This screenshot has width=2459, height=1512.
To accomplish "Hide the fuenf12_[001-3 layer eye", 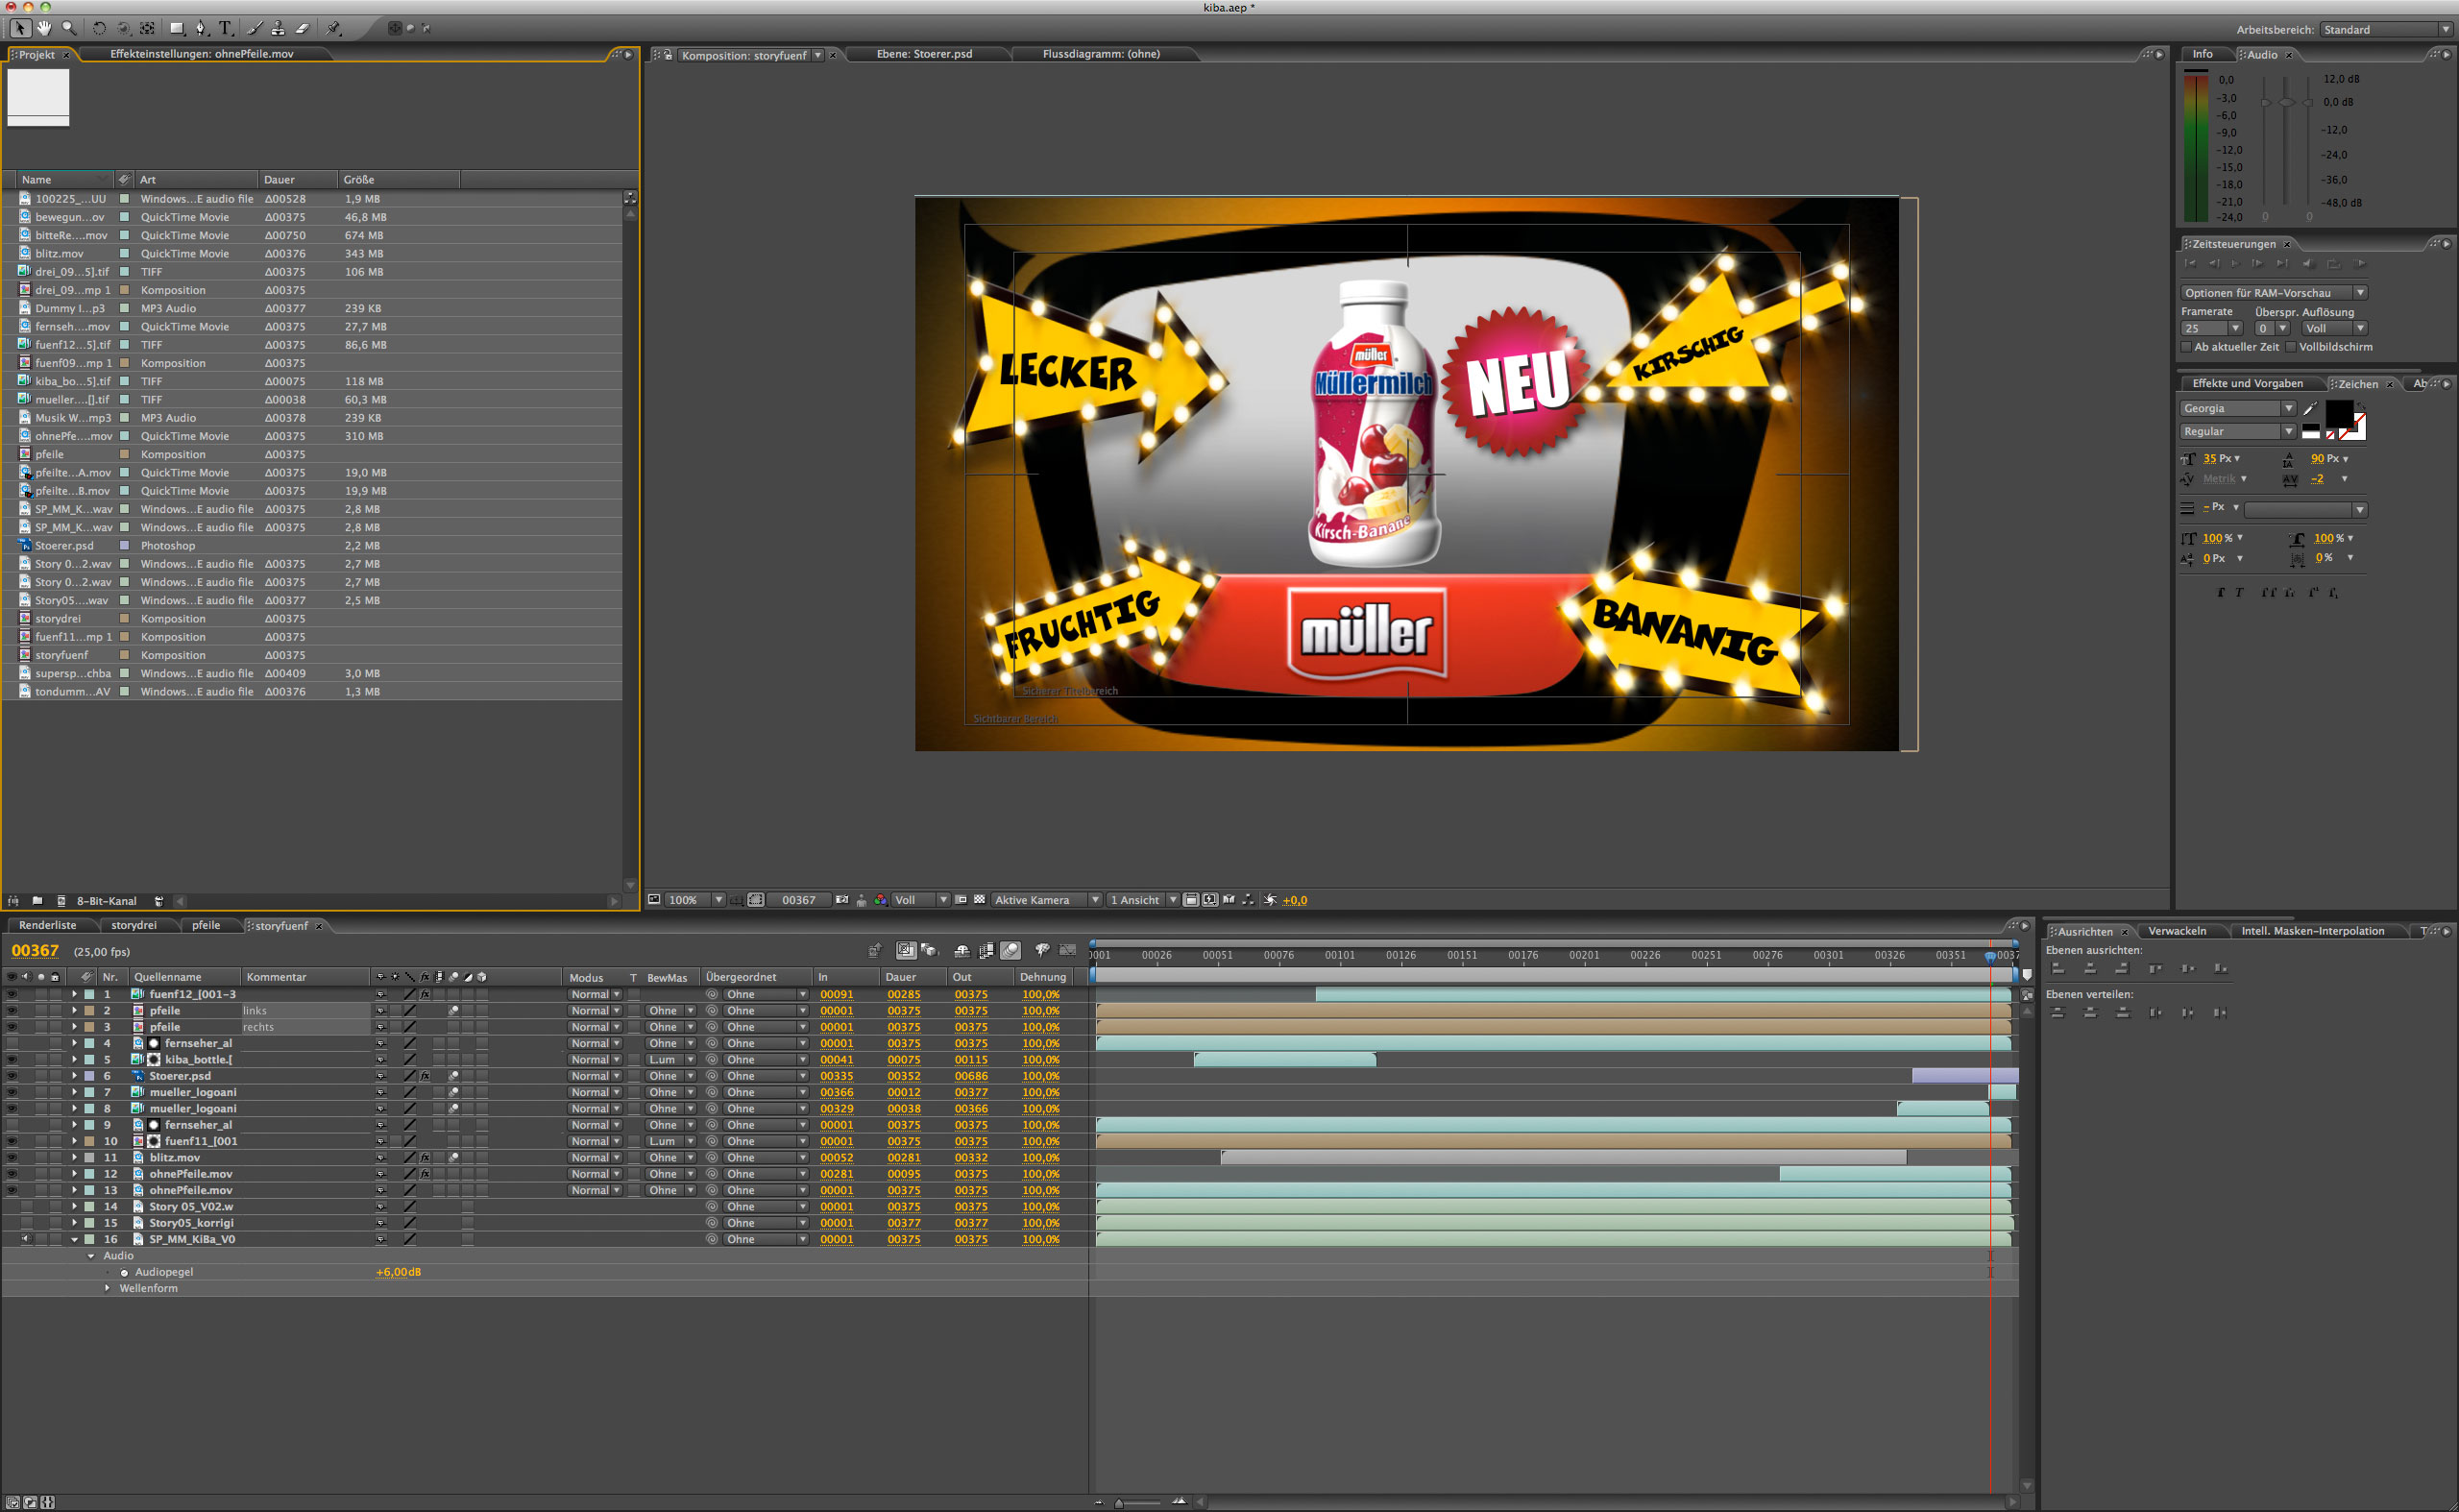I will coord(12,995).
